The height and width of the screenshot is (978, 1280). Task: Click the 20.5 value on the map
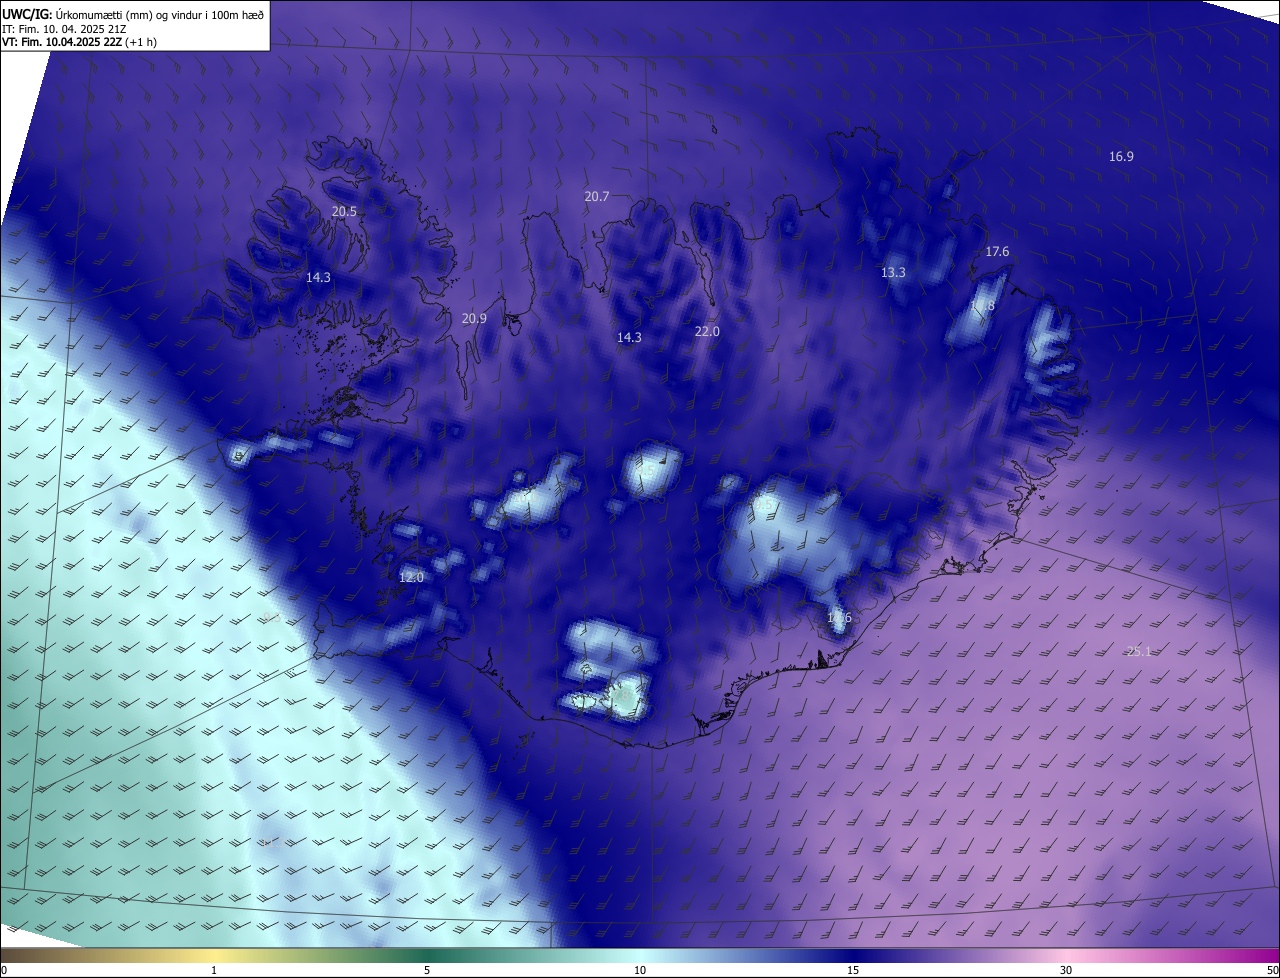344,211
